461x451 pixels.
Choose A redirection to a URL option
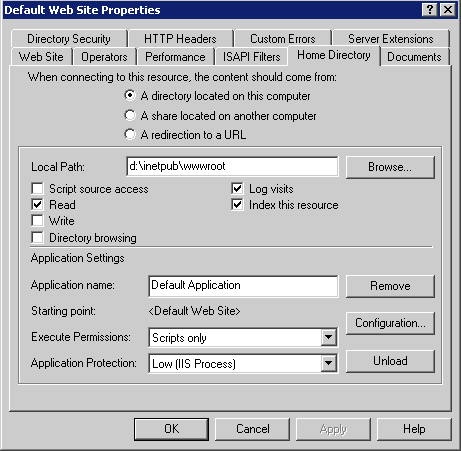coord(130,134)
